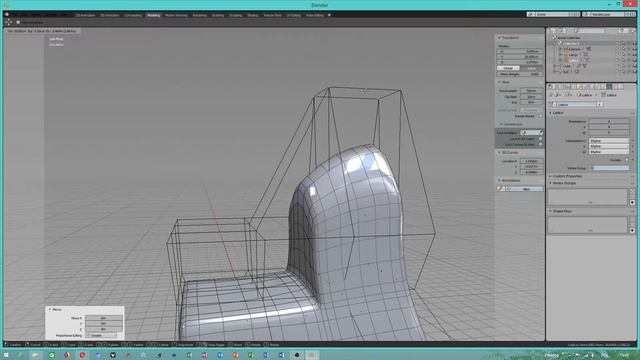
Task: Collapse the Shape Keys panel
Action: (550, 211)
